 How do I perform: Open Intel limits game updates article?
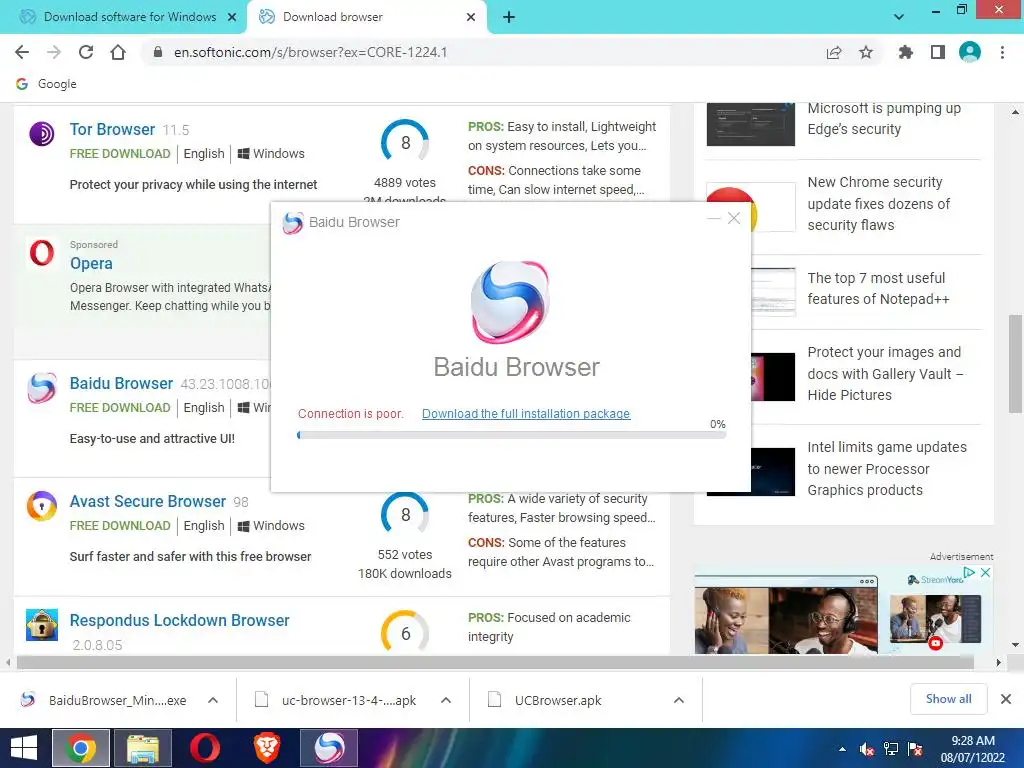pos(887,468)
